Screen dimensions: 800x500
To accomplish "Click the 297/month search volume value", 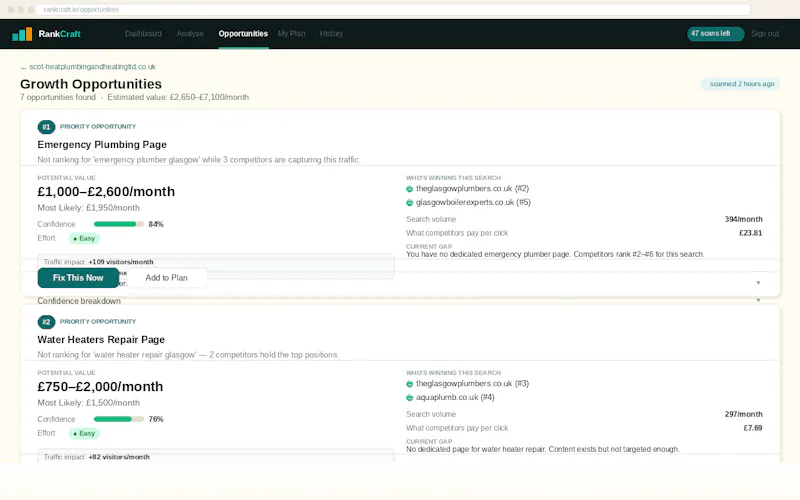I will pyautogui.click(x=743, y=414).
